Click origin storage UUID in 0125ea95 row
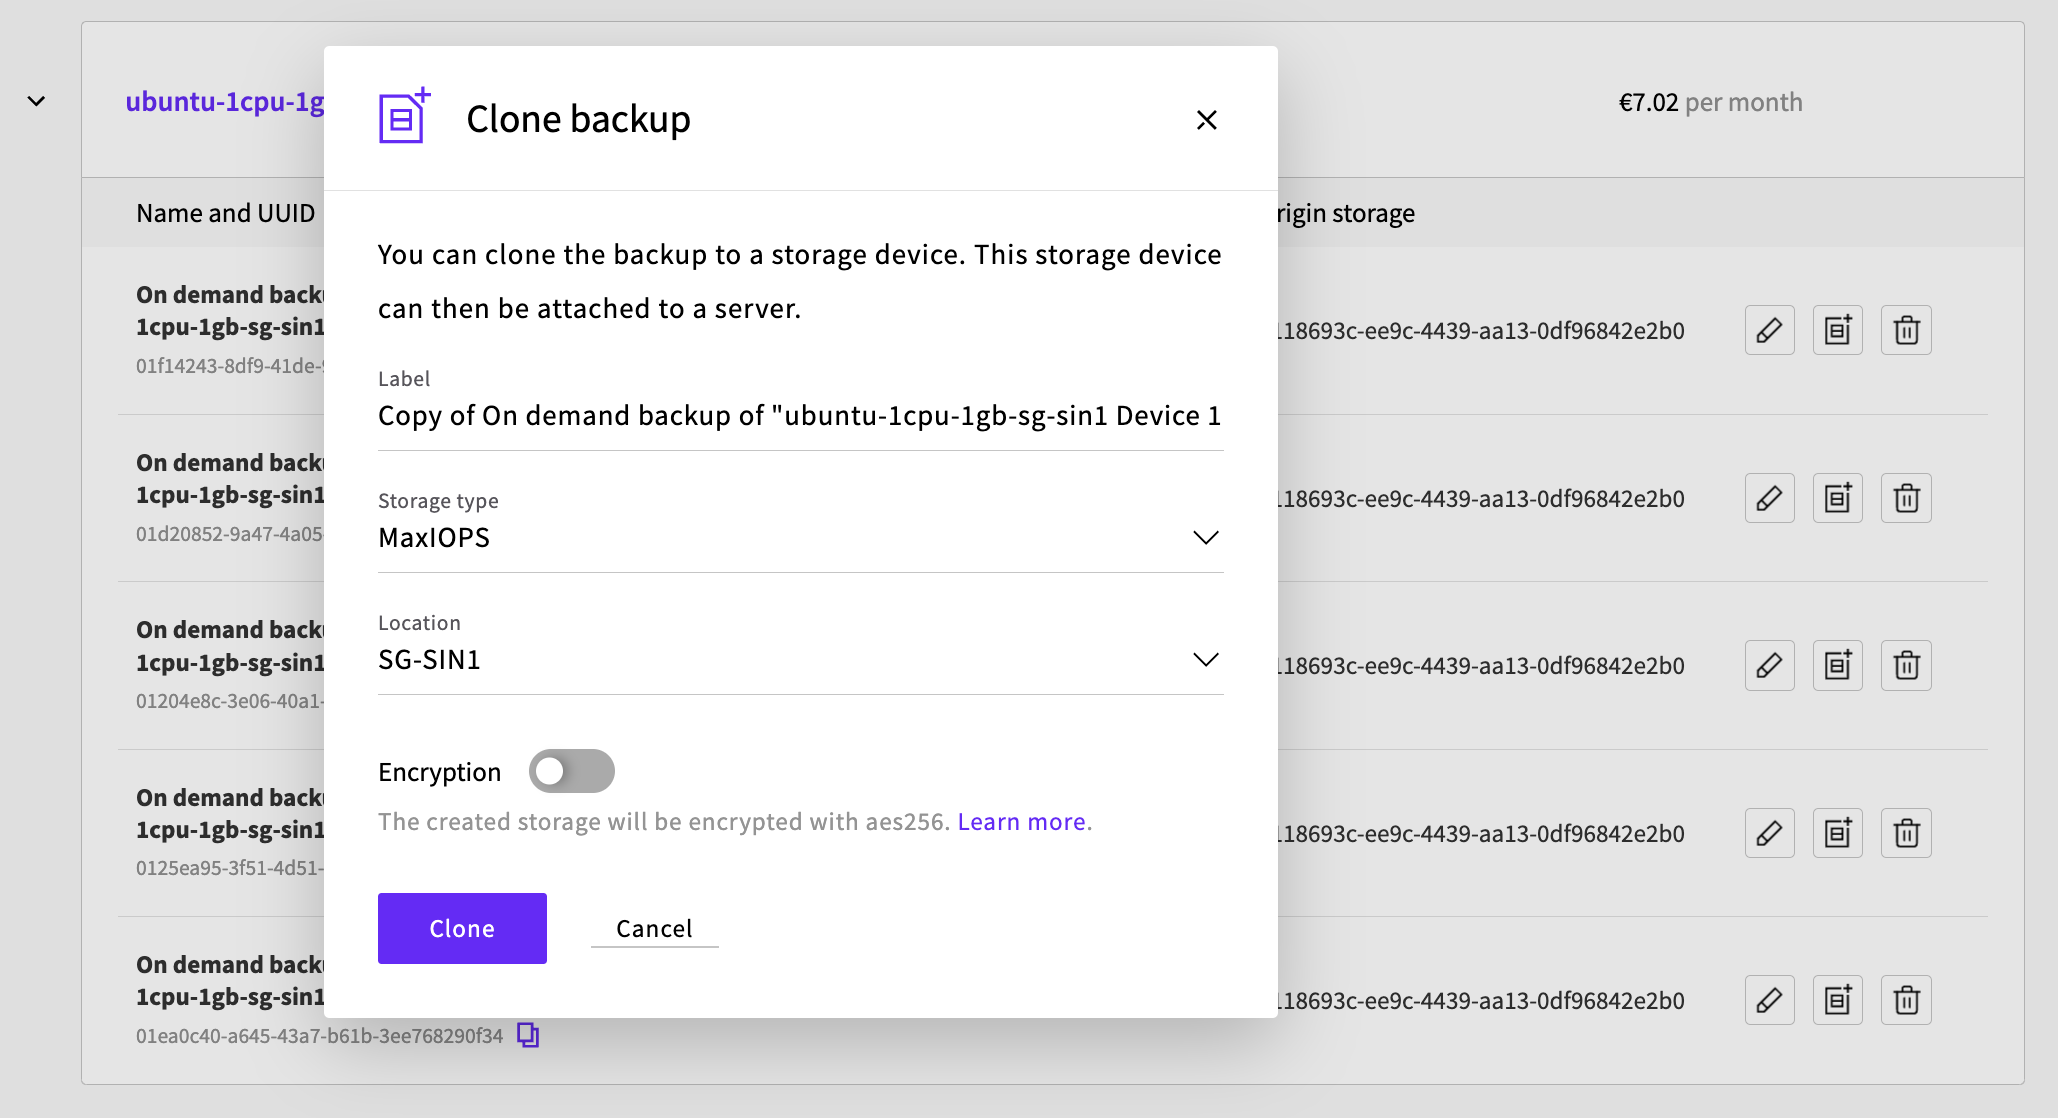2058x1118 pixels. (1482, 834)
